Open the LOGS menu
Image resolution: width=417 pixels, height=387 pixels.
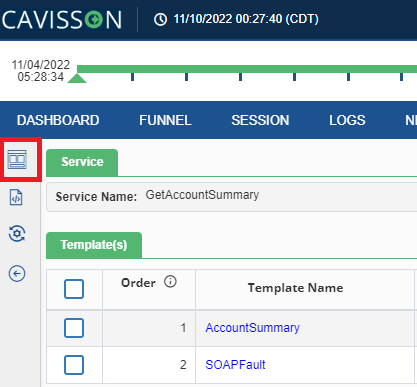(x=347, y=120)
